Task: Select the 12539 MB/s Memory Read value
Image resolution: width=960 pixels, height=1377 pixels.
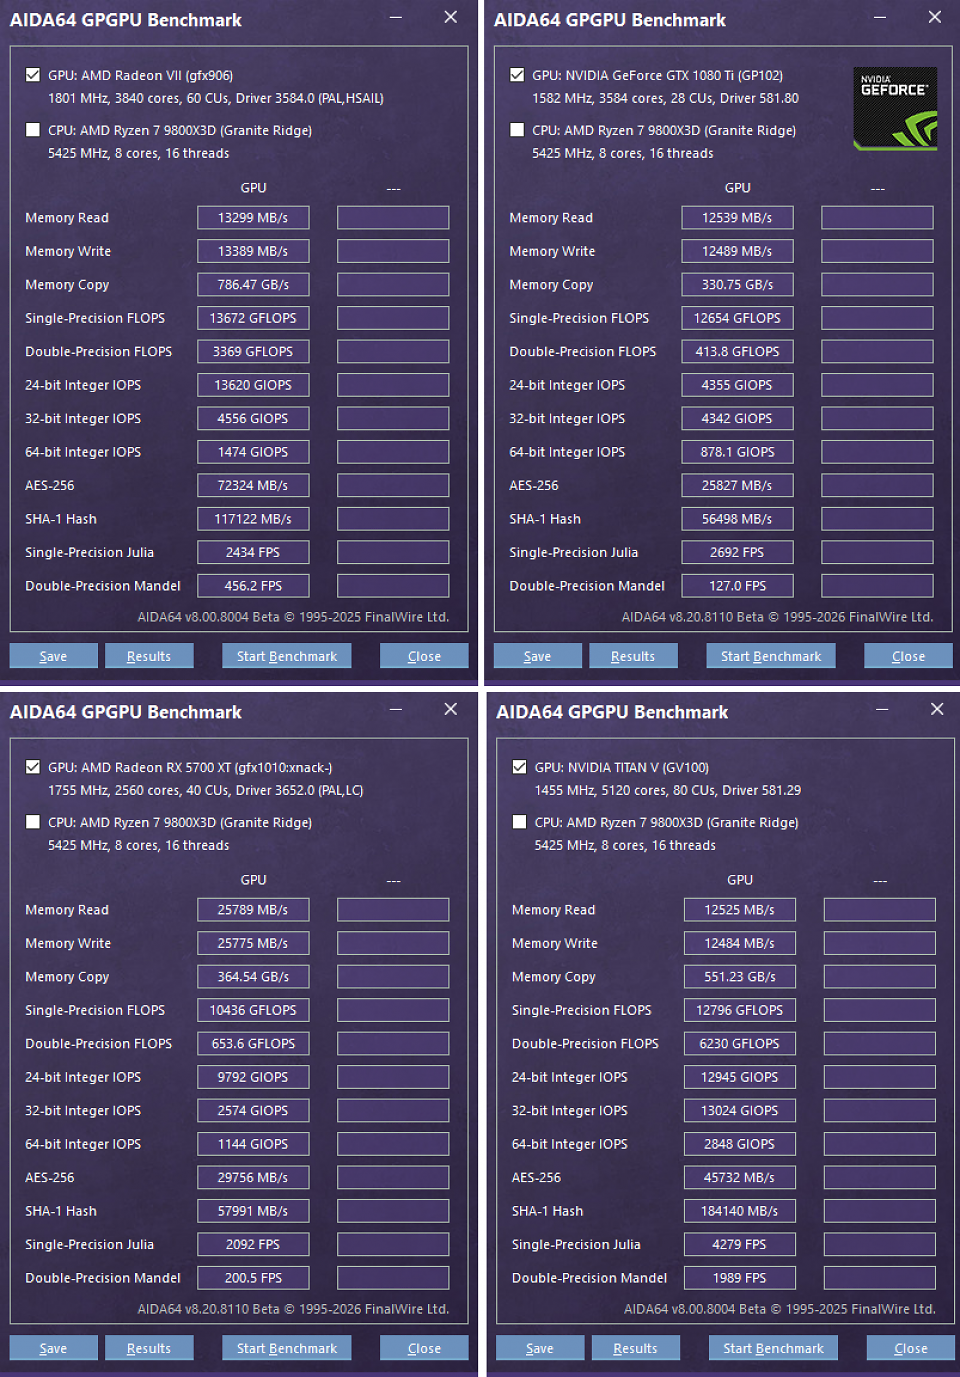Action: pos(737,218)
